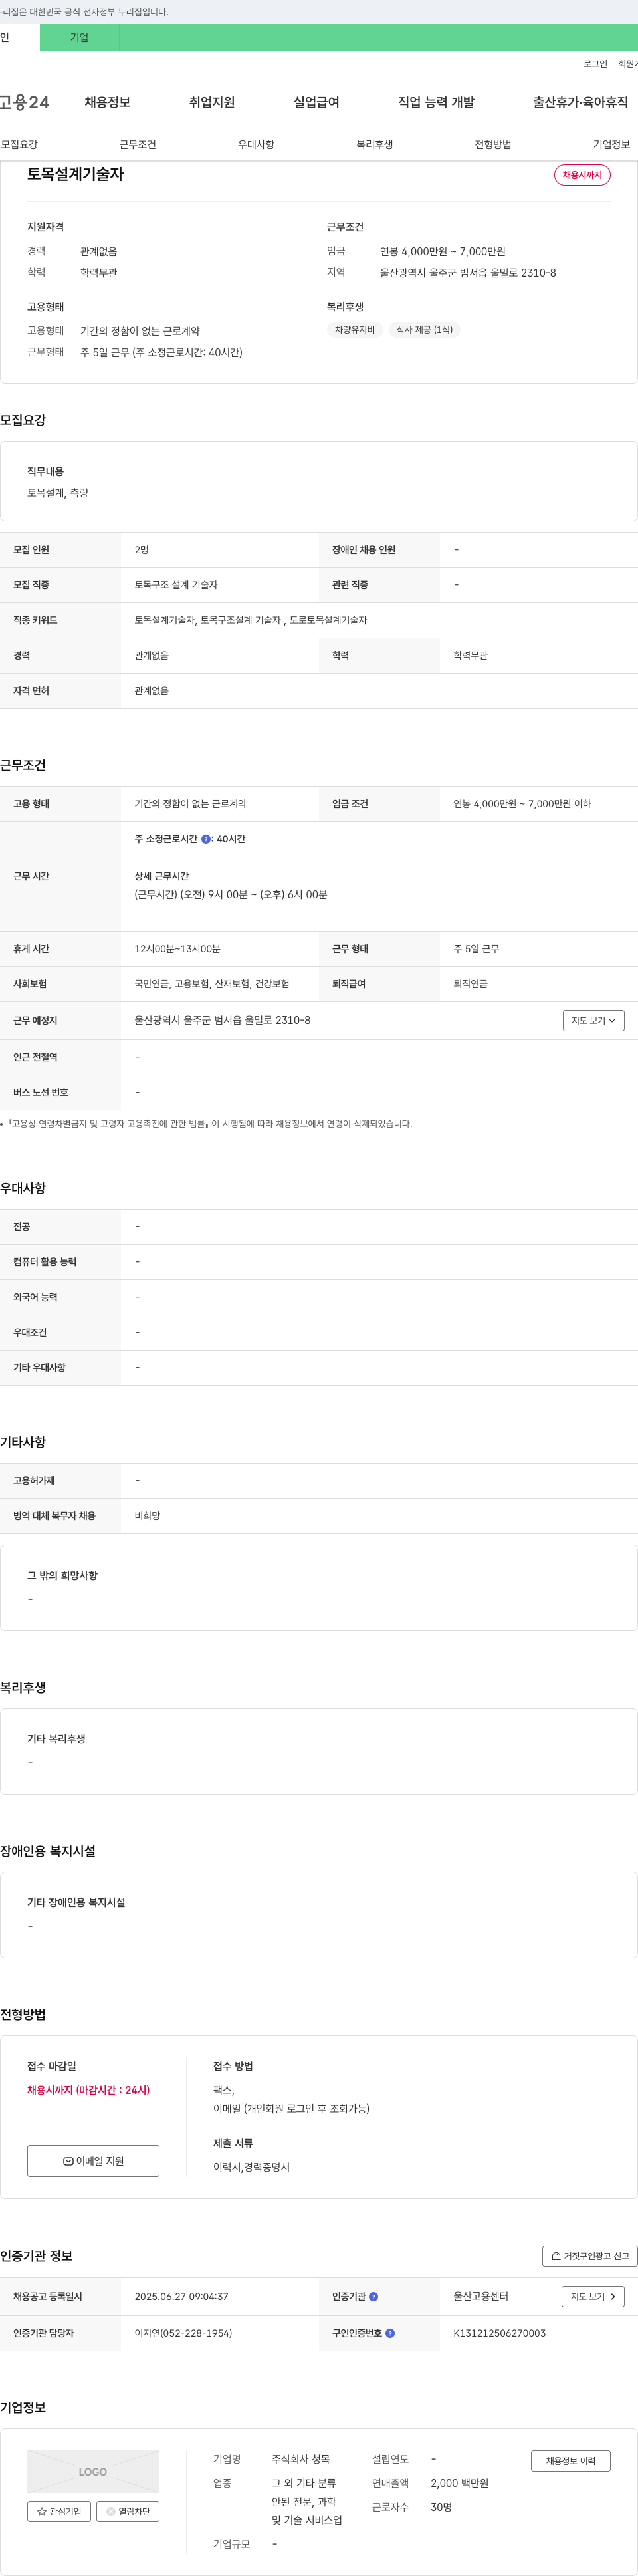Select keyword text 토목설계기술자, 토목구조설계 기술자
This screenshot has height=2576, width=638.
208,620
